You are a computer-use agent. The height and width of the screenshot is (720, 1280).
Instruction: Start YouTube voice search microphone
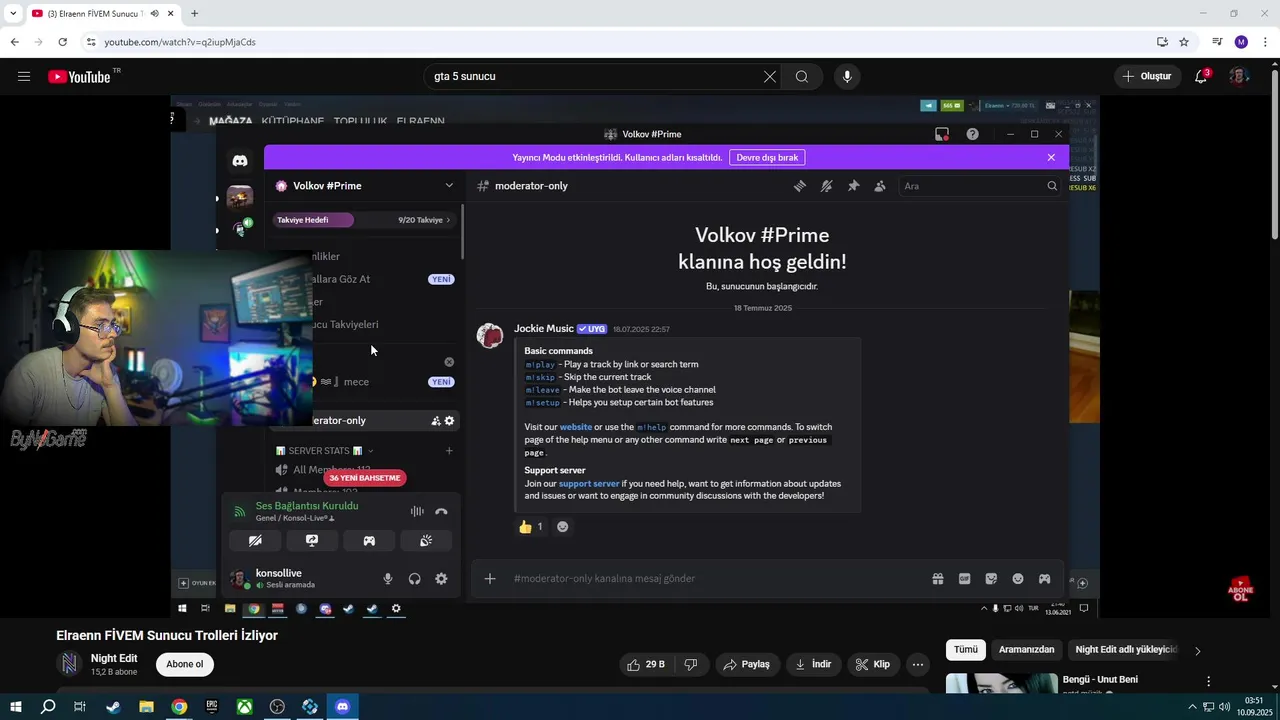[x=847, y=76]
